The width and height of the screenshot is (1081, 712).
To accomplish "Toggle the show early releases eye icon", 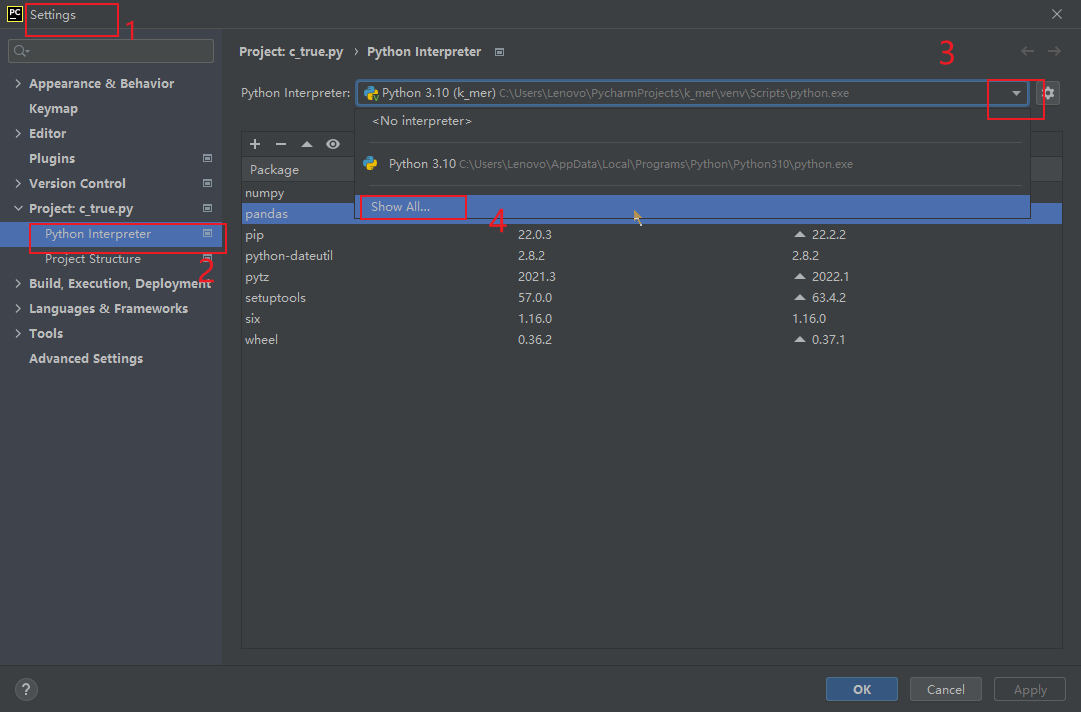I will click(333, 144).
